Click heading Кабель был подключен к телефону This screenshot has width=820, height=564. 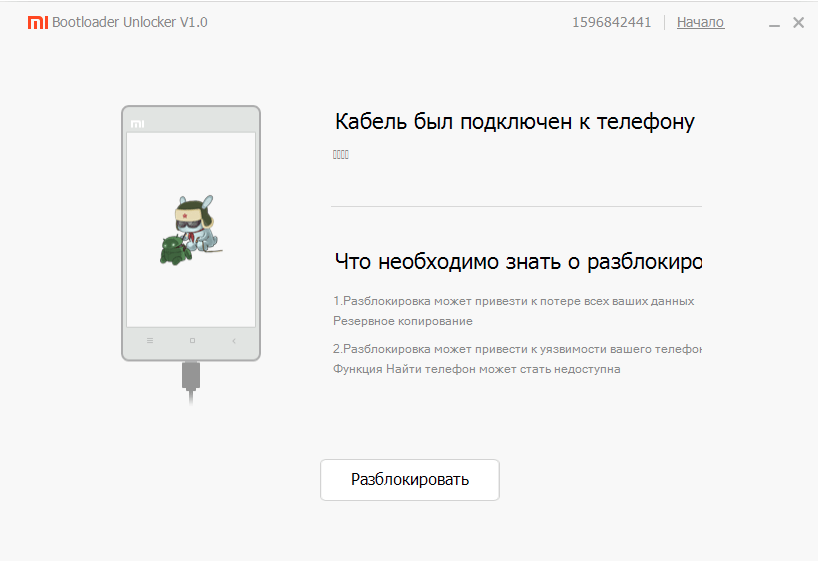pyautogui.click(x=514, y=122)
